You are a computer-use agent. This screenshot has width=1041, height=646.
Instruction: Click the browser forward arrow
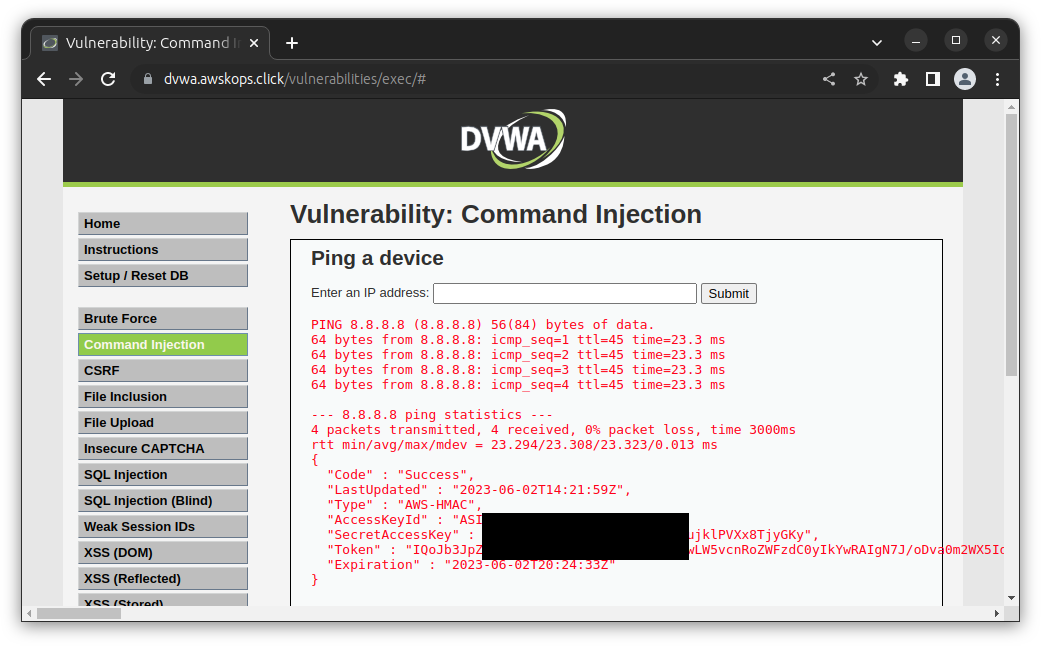tap(76, 79)
